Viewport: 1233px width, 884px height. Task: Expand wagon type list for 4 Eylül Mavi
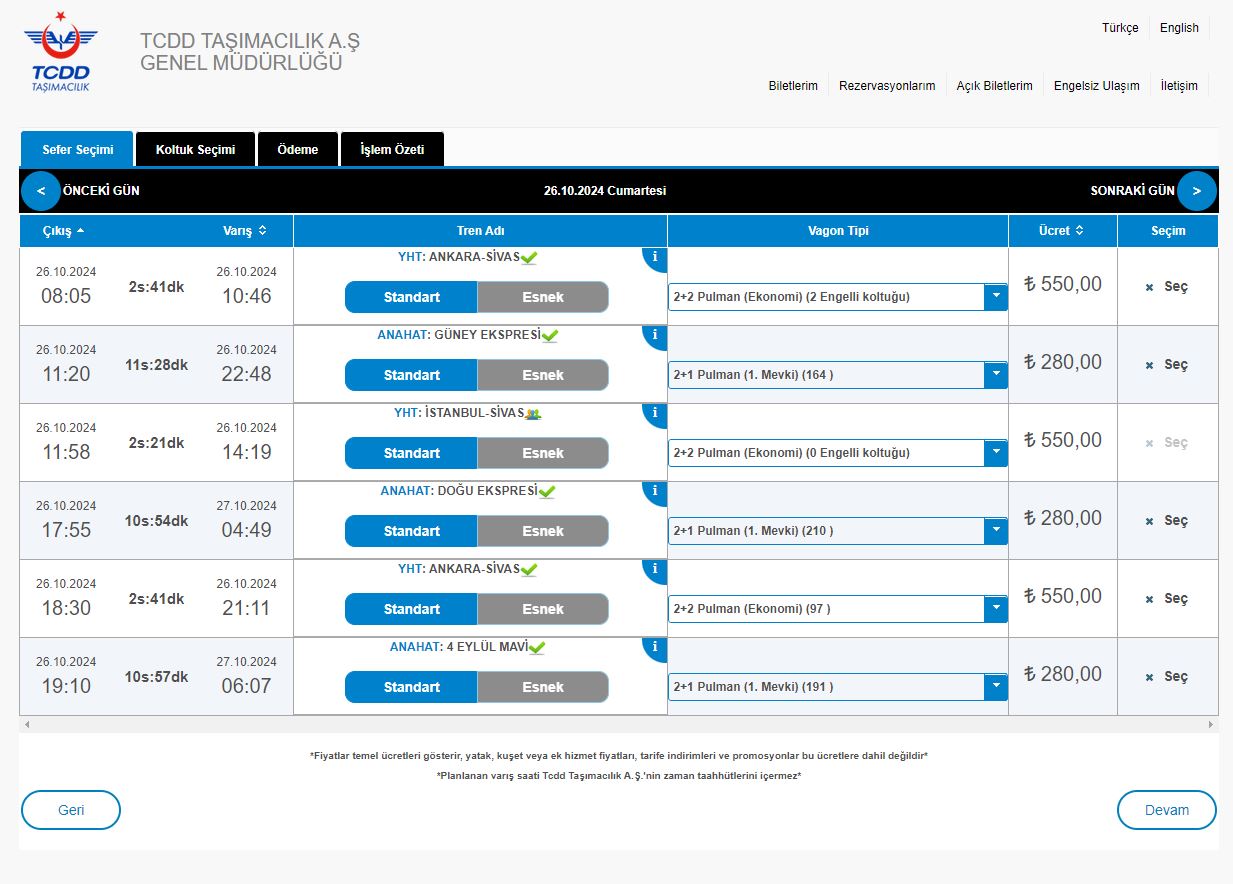995,687
